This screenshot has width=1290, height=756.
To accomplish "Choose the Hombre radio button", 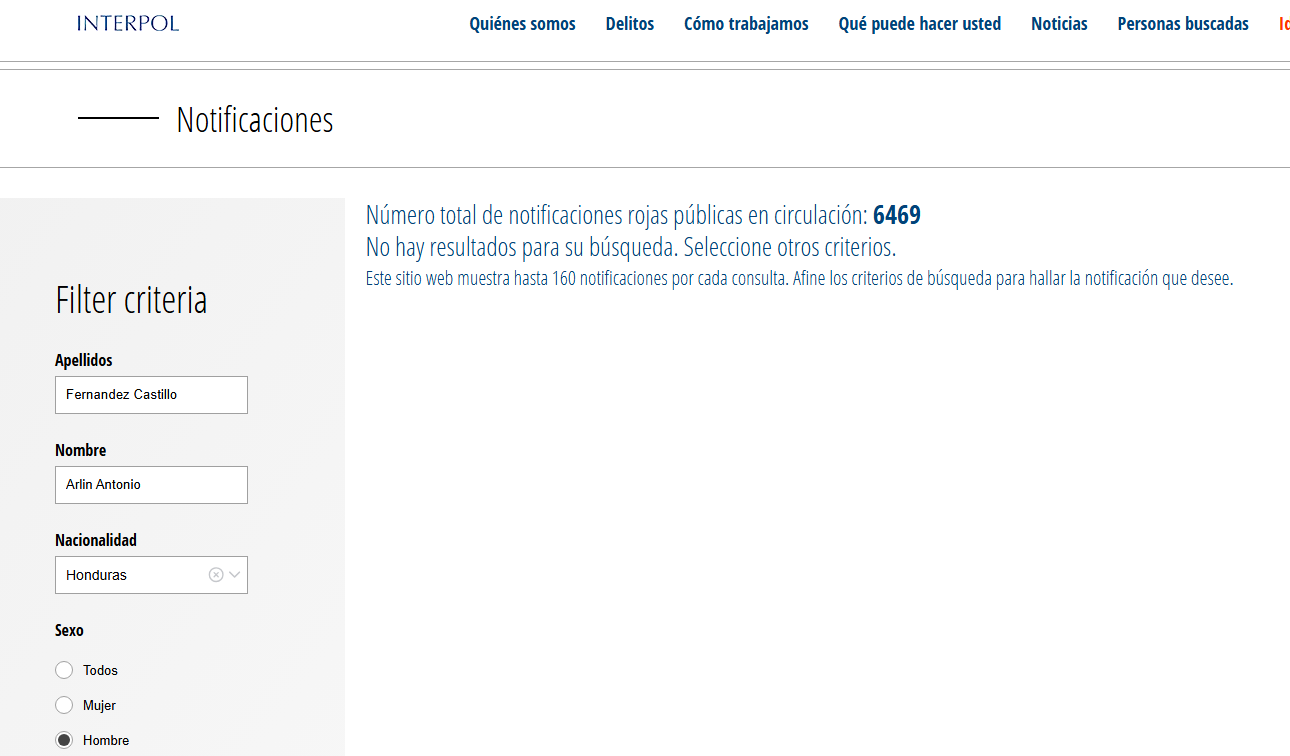I will click(x=64, y=740).
